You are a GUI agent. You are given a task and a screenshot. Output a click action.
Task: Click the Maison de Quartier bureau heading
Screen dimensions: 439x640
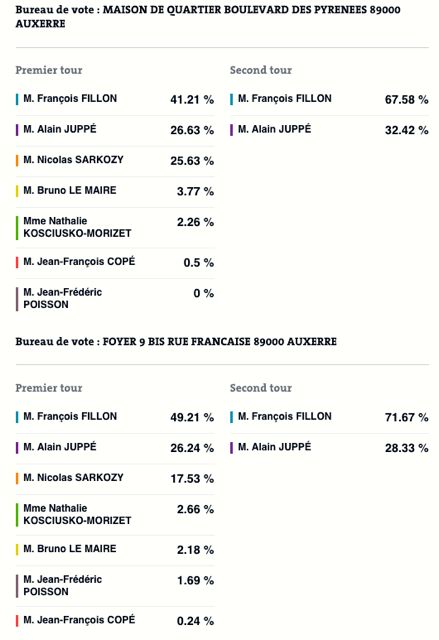pos(208,16)
